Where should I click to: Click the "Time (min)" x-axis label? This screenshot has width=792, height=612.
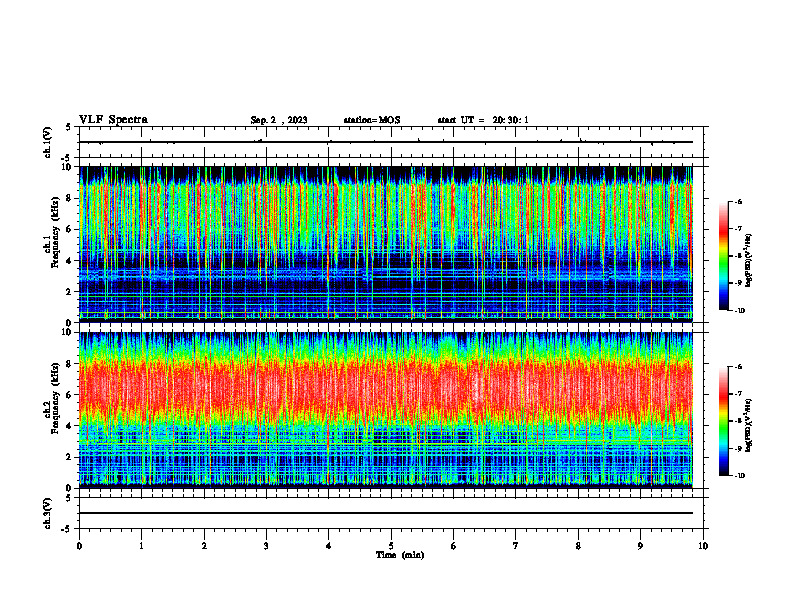click(x=400, y=555)
